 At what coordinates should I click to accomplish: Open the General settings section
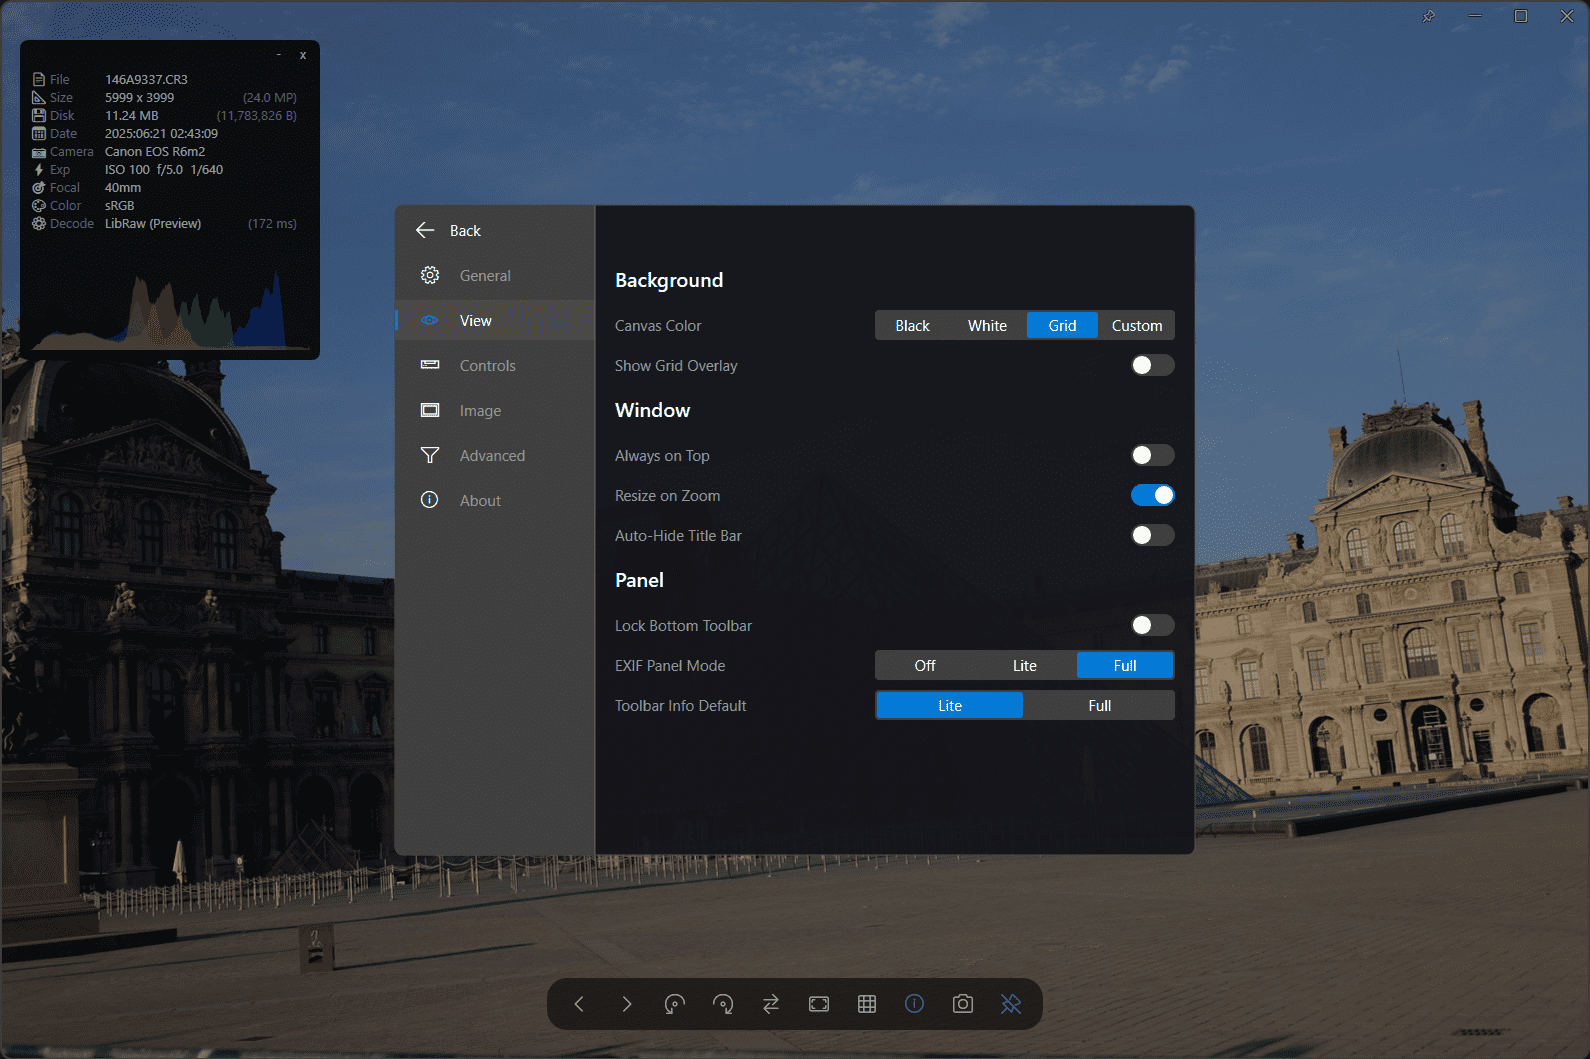[x=495, y=275]
